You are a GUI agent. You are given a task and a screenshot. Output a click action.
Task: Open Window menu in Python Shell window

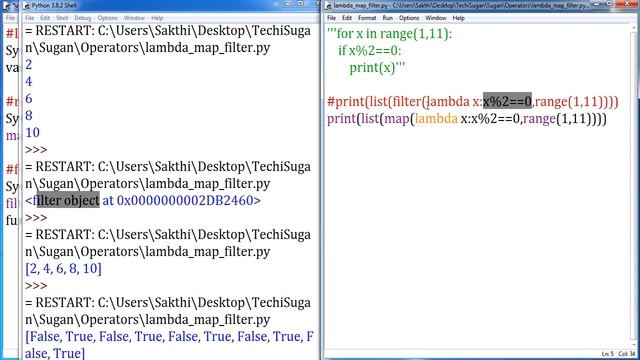134,18
